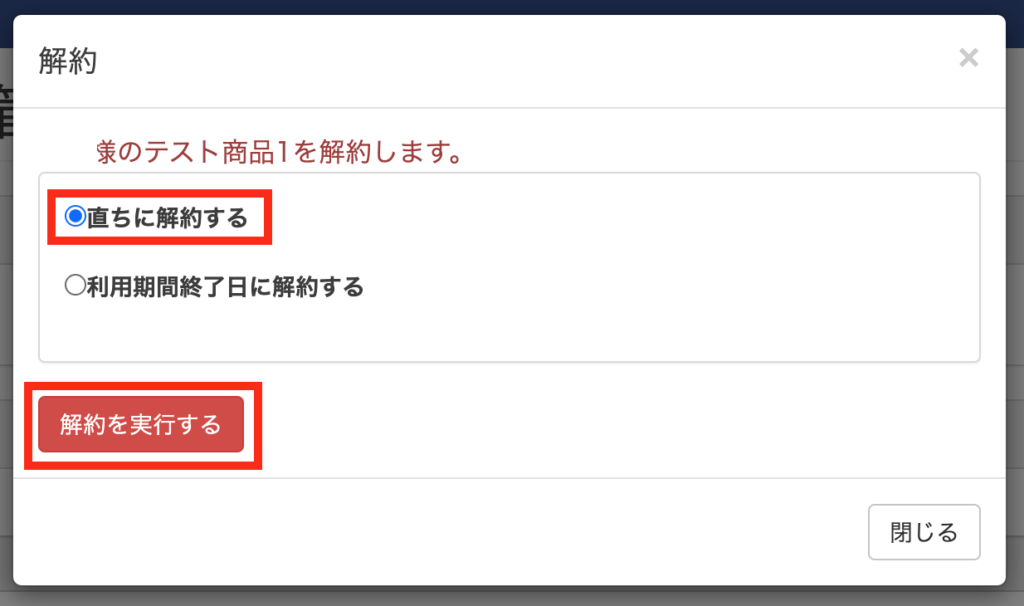Click the dimmed backdrop below the dialog
1024x606 pixels.
(x=512, y=596)
